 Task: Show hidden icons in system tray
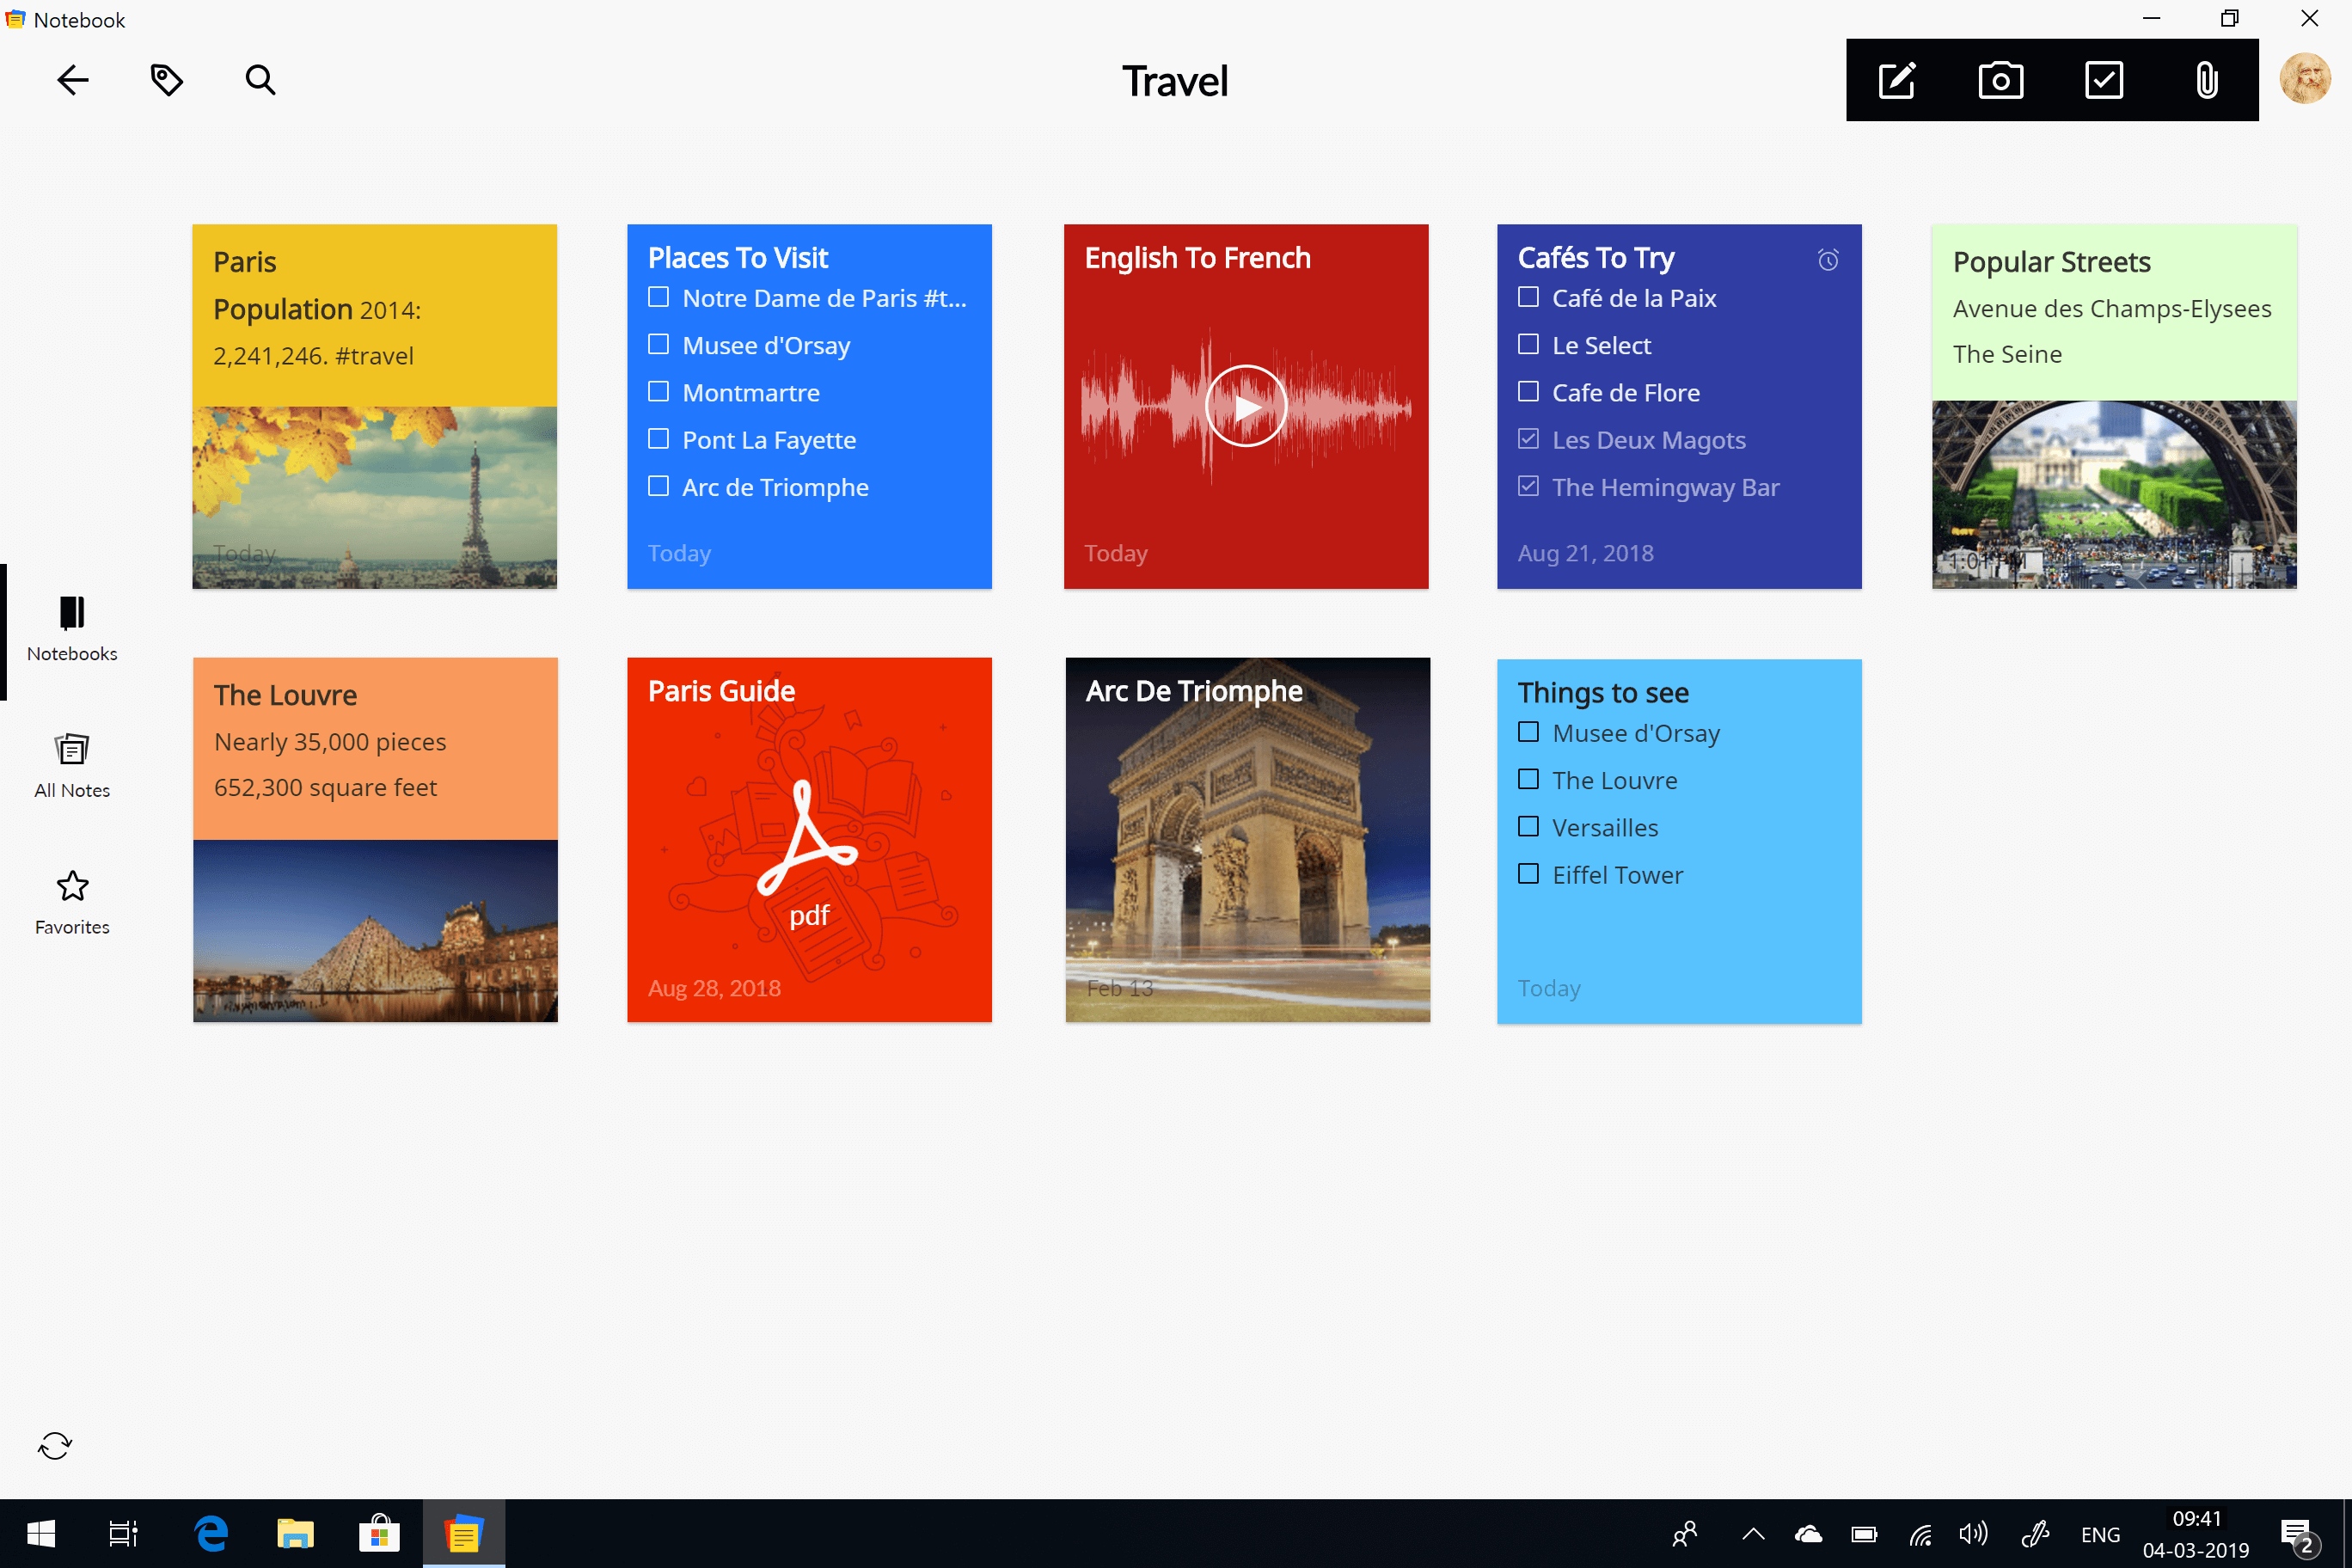coord(1753,1534)
